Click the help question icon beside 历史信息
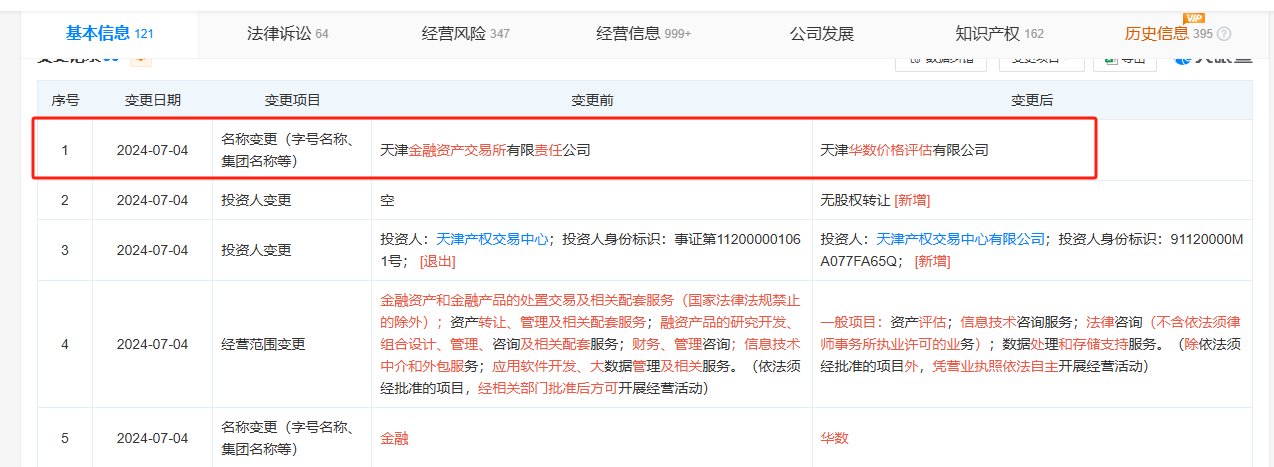 coord(1224,34)
